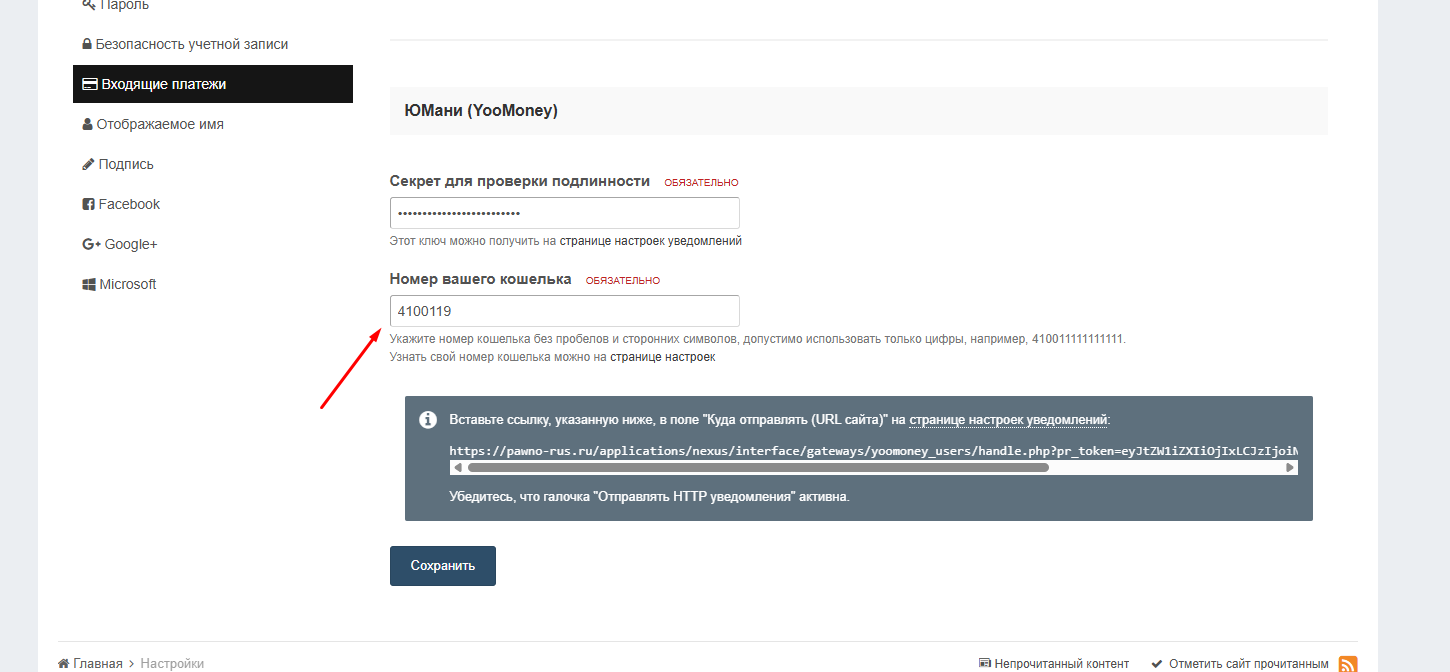Image resolution: width=1450 pixels, height=672 pixels.
Task: Click the pencil icon beside Подпись
Action: pos(88,164)
